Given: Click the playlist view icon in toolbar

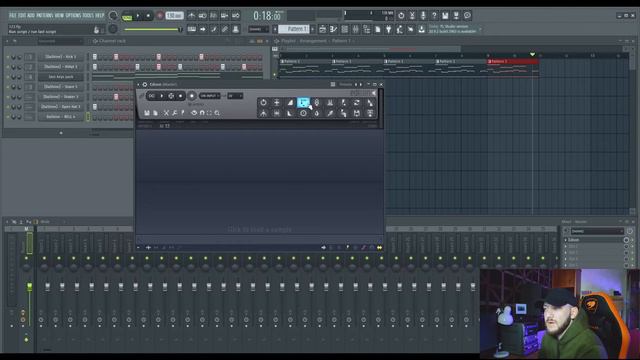Looking at the screenshot, I should coord(322,29).
